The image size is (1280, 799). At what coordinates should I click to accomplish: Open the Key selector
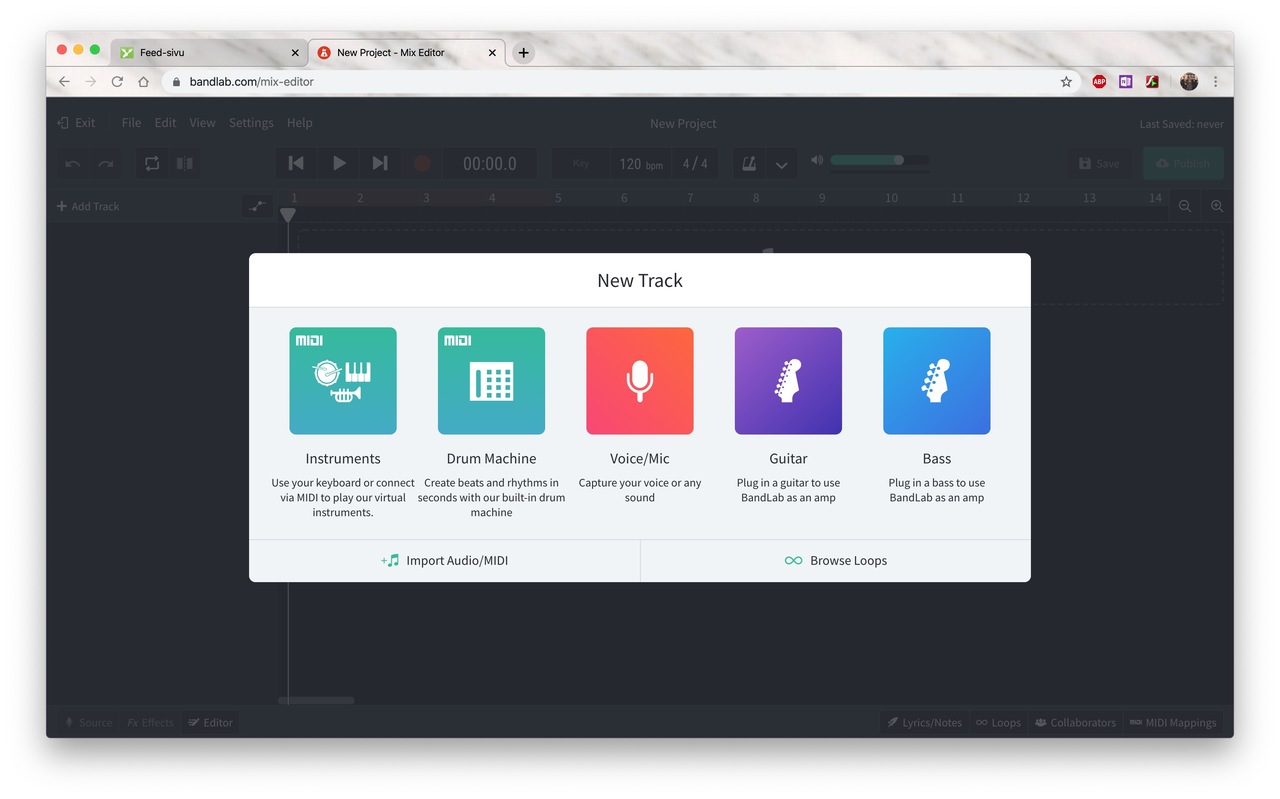click(581, 163)
